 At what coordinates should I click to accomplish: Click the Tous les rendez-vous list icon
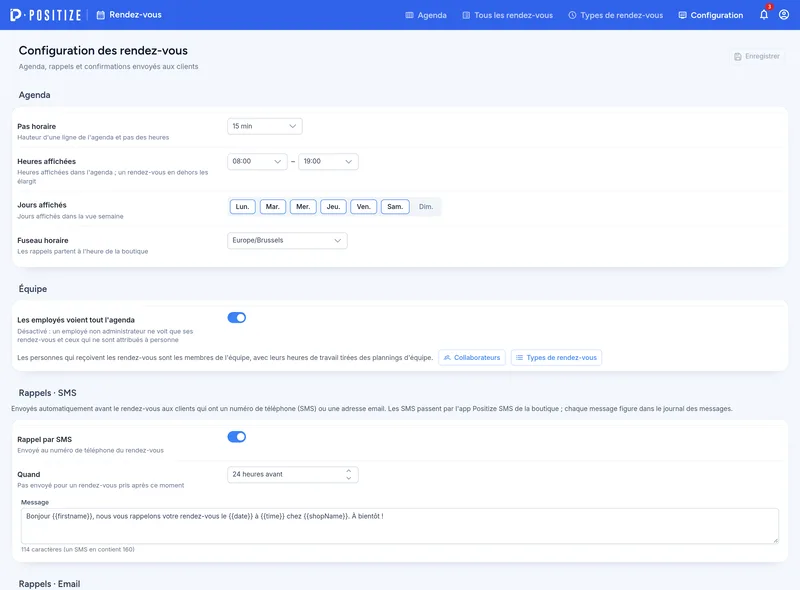click(x=466, y=15)
